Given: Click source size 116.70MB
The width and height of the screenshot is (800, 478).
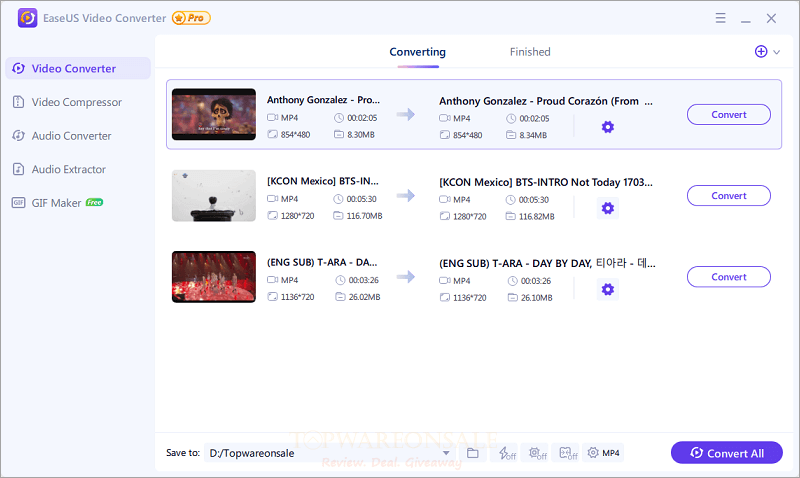Looking at the screenshot, I should click(364, 216).
